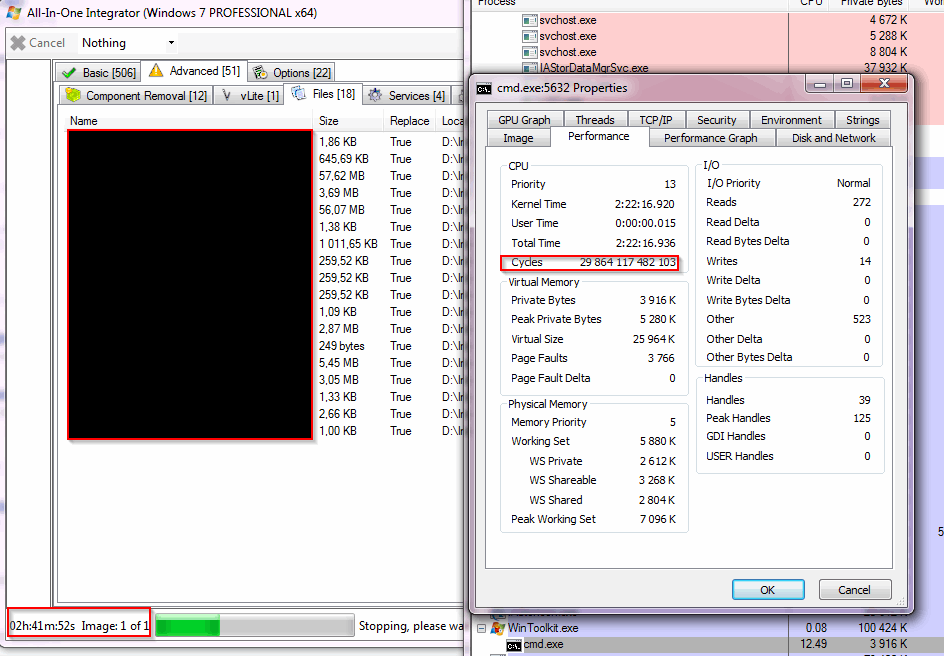Maximize the cmd.exe Properties window
944x656 pixels.
point(847,83)
